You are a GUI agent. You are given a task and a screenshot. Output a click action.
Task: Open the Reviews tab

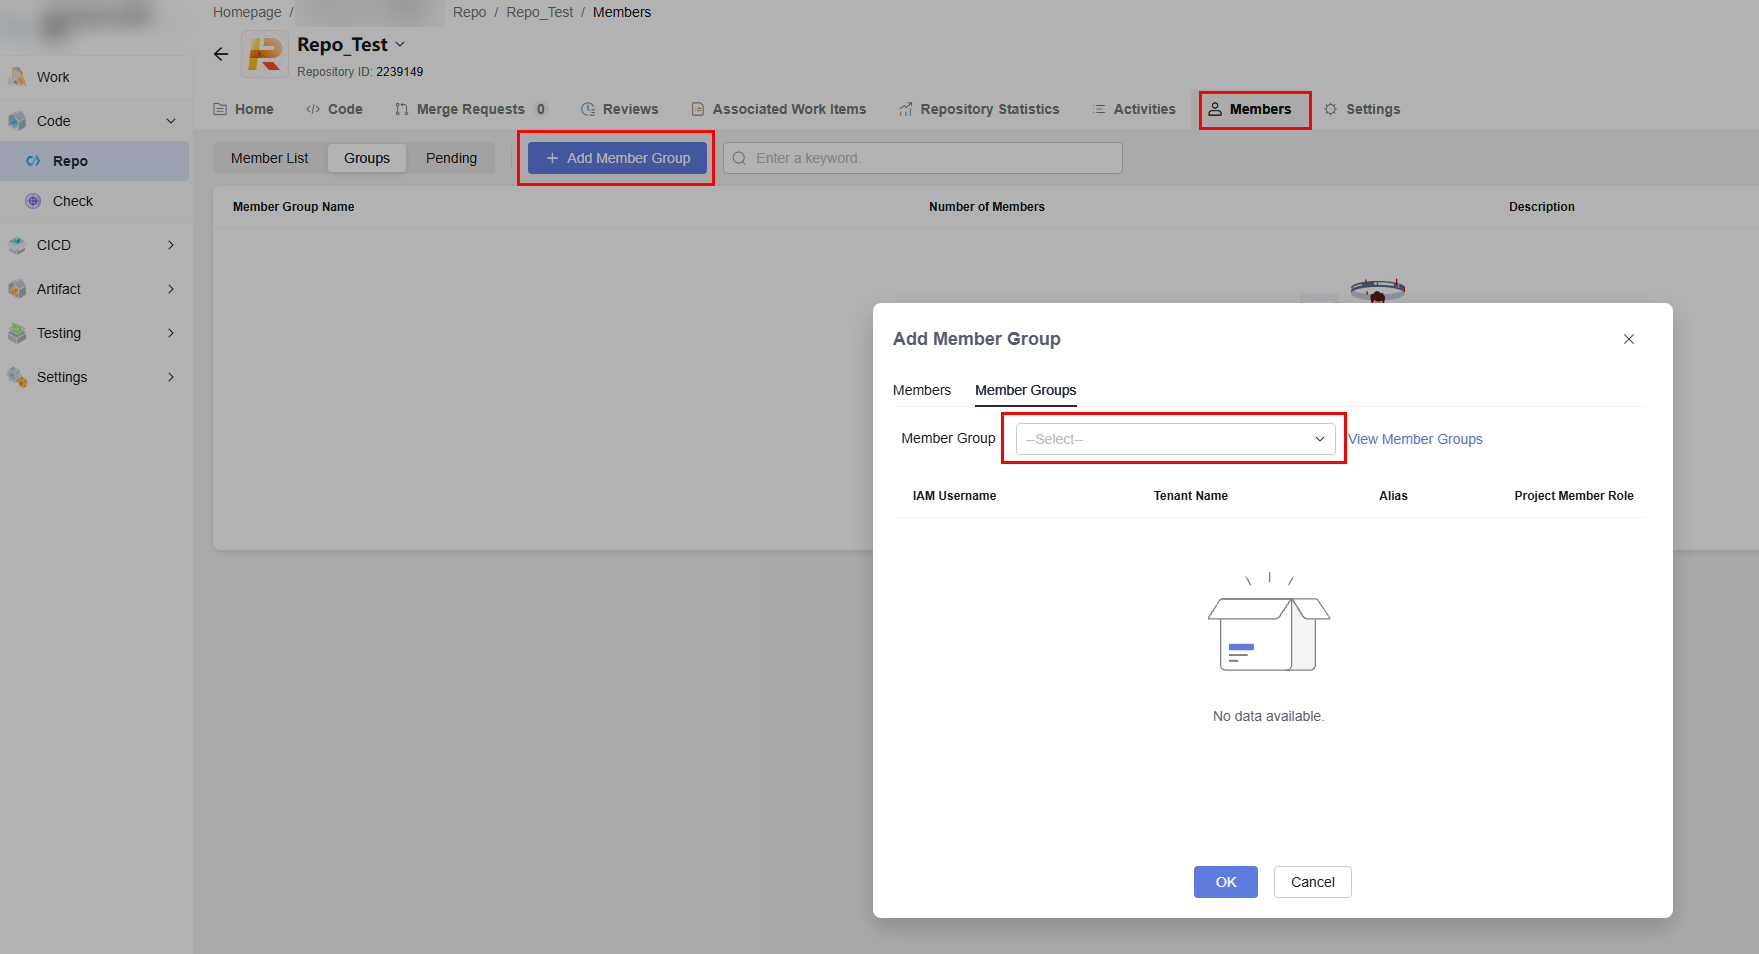[x=620, y=109]
